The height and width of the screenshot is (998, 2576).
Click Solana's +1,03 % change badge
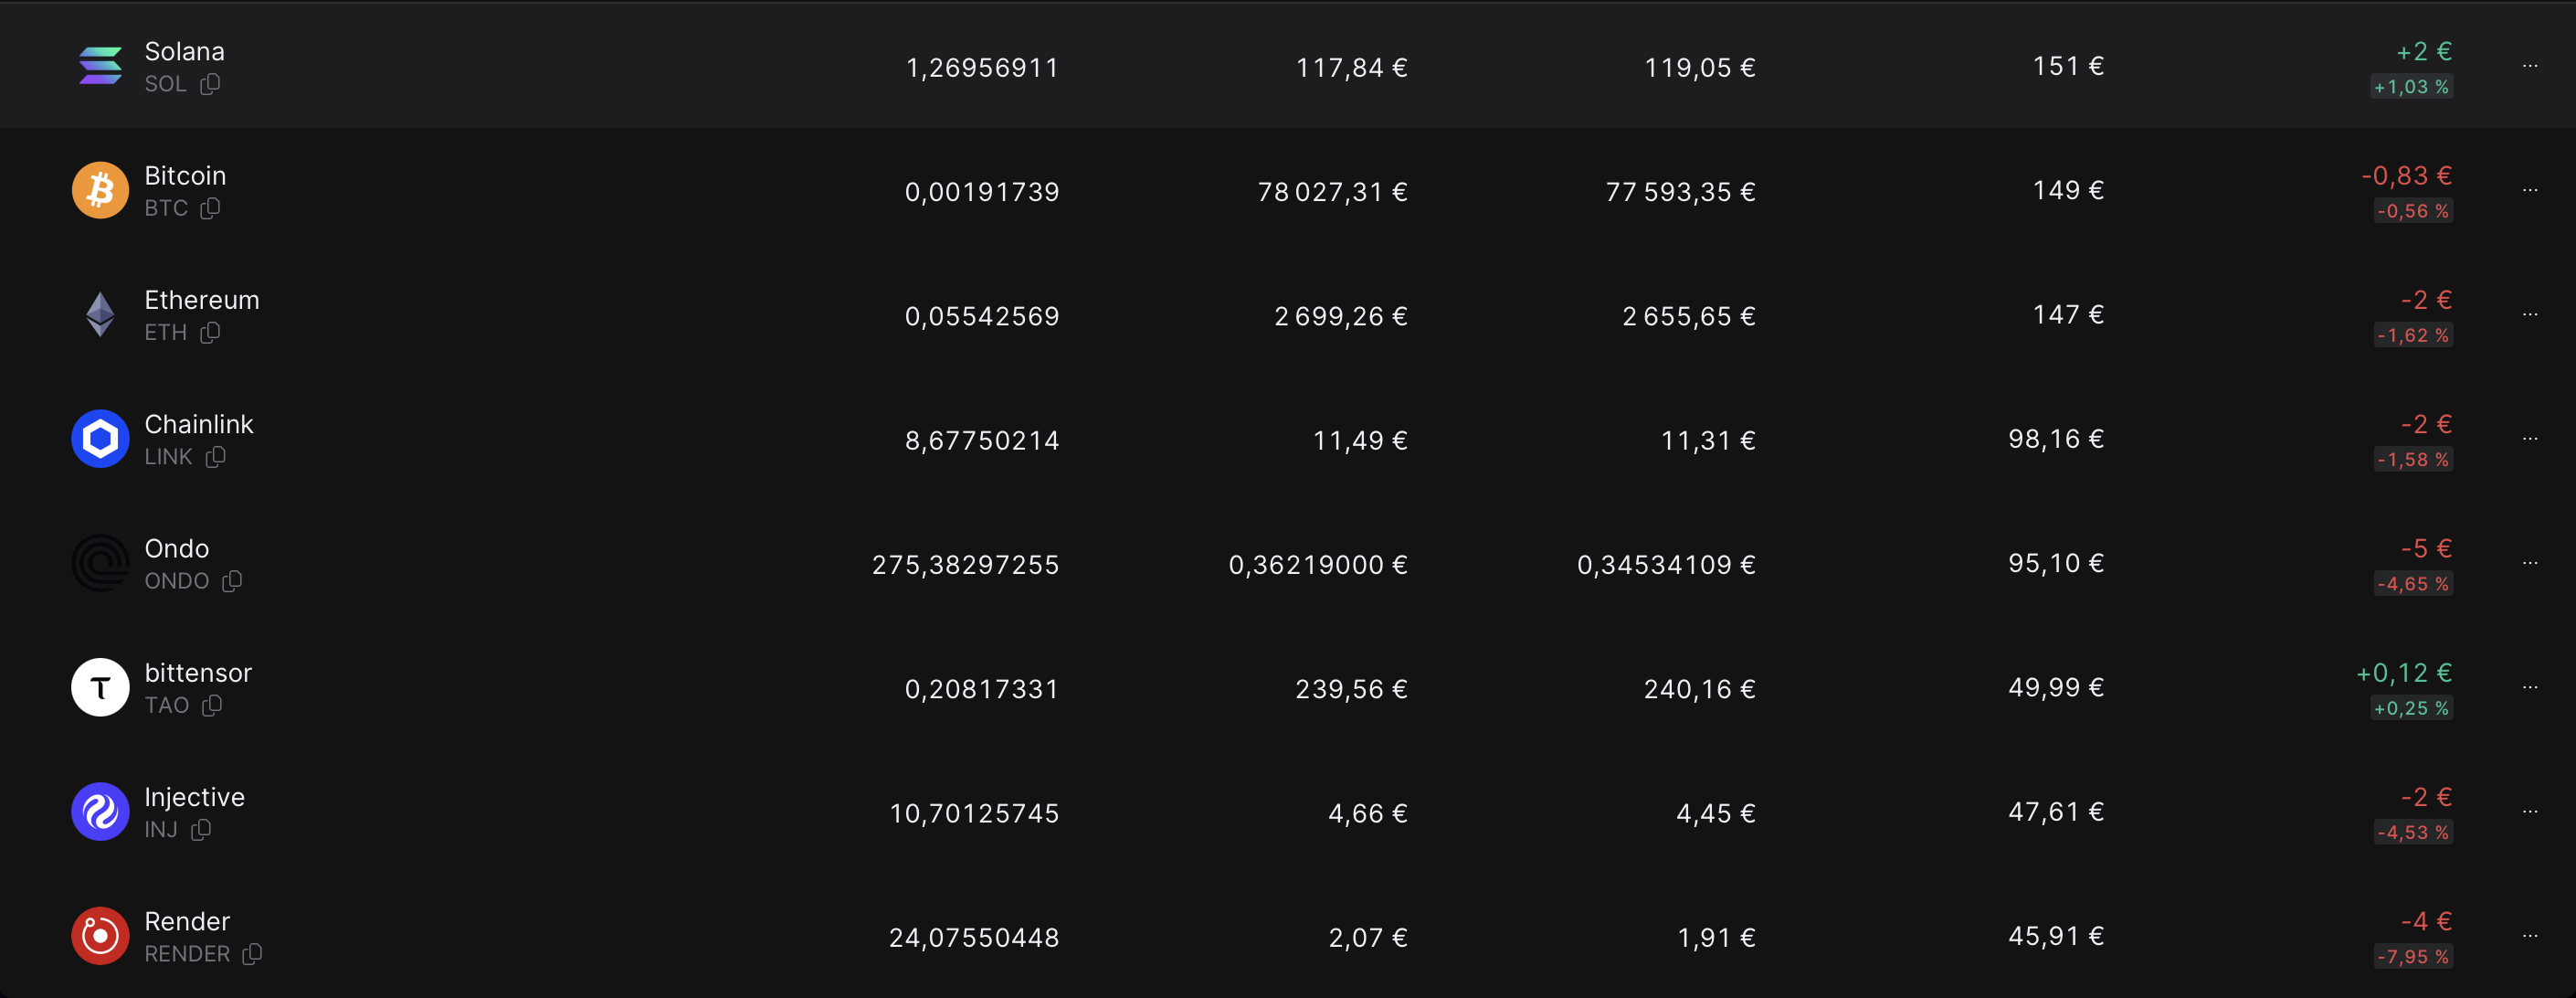pyautogui.click(x=2411, y=87)
